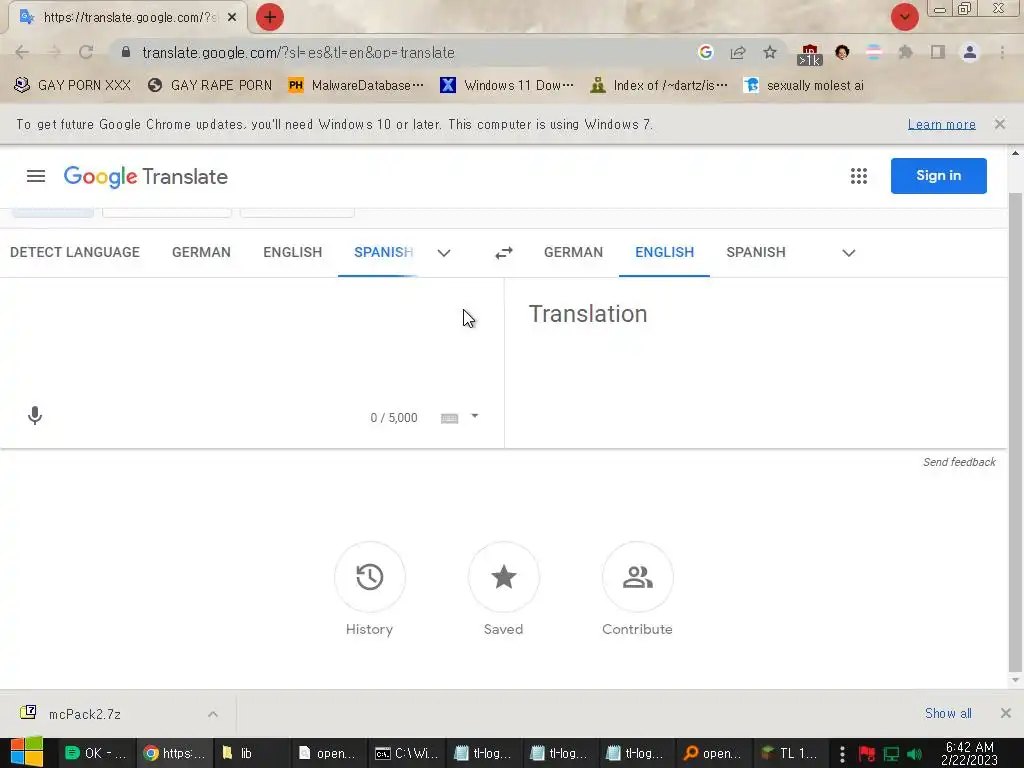The height and width of the screenshot is (768, 1024).
Task: Switch to the OK taskbar window
Action: pyautogui.click(x=96, y=753)
